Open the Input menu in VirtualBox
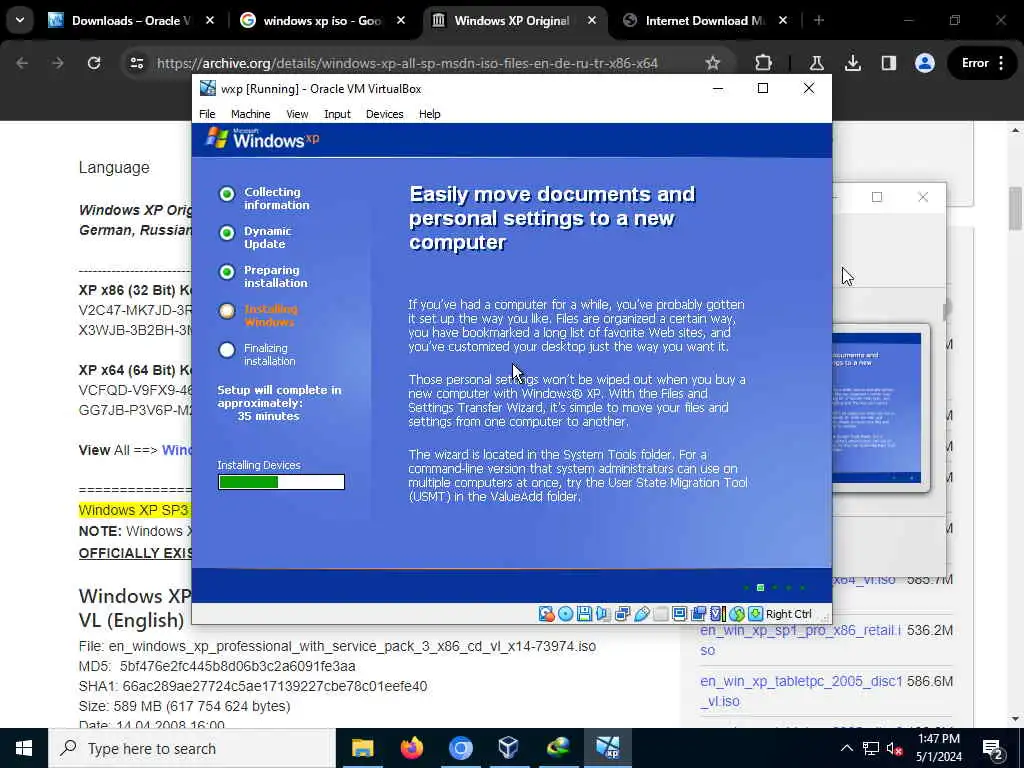The image size is (1024, 768). click(x=337, y=114)
